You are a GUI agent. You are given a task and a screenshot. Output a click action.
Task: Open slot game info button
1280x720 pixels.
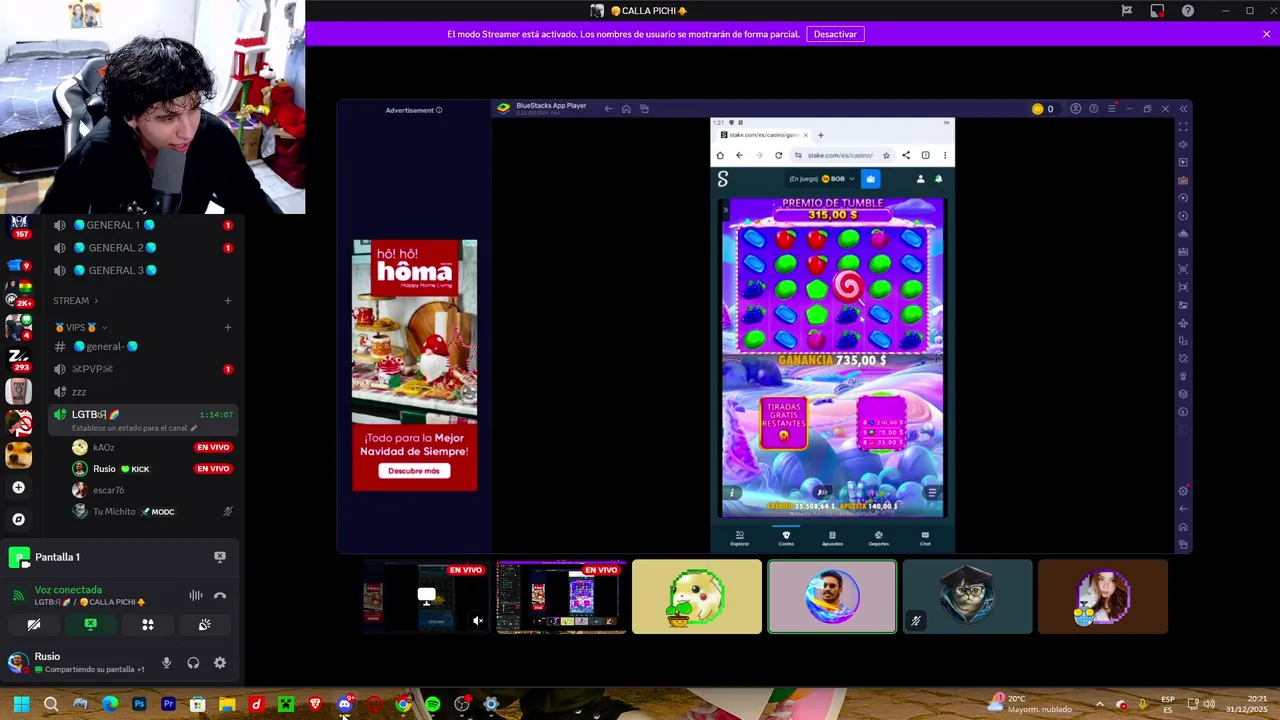coord(732,492)
